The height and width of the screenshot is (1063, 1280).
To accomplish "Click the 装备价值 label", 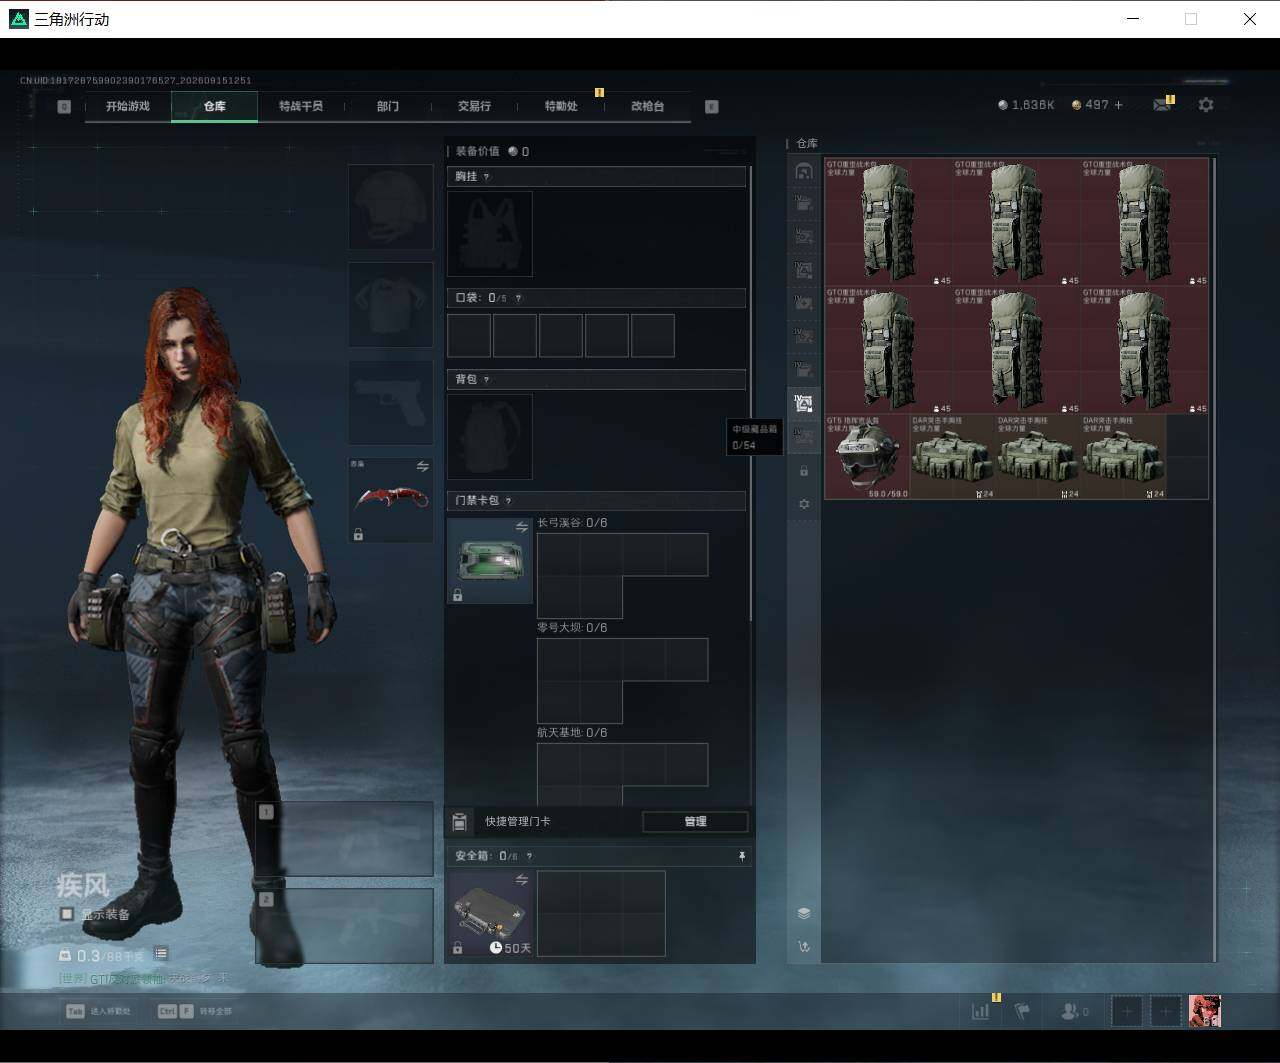I will tap(477, 151).
